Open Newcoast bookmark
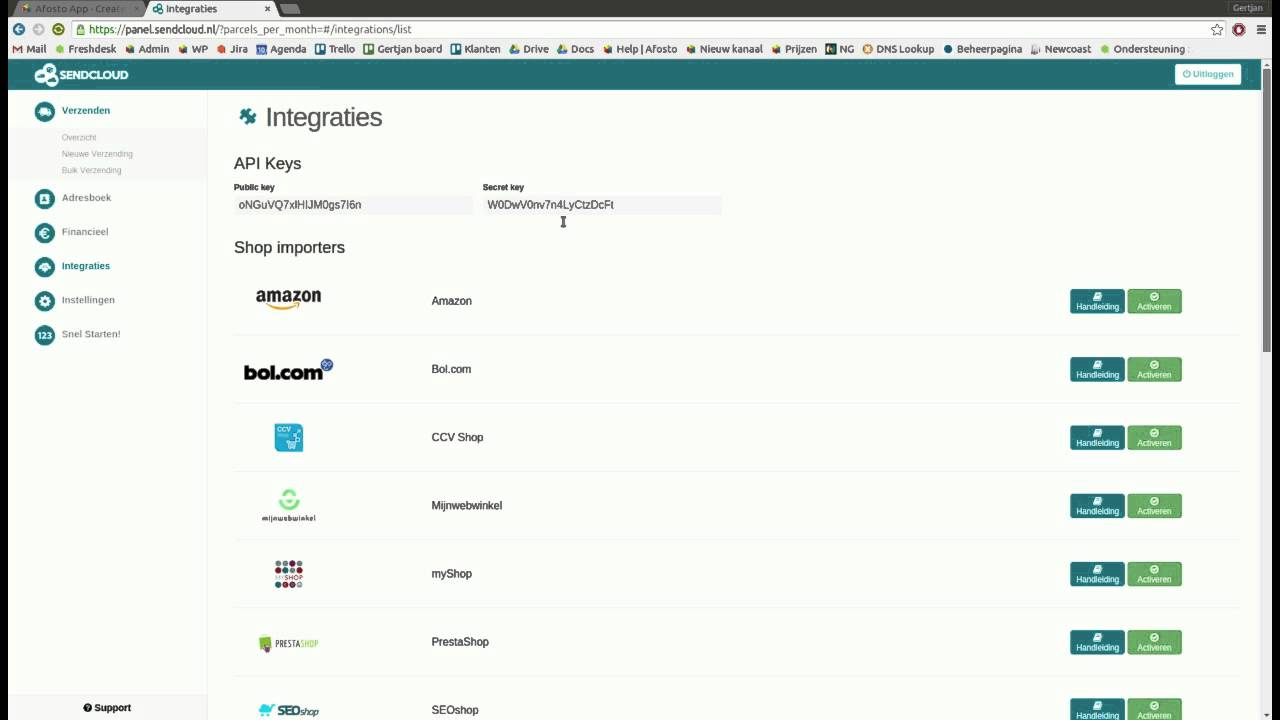The height and width of the screenshot is (720, 1280). [1060, 49]
